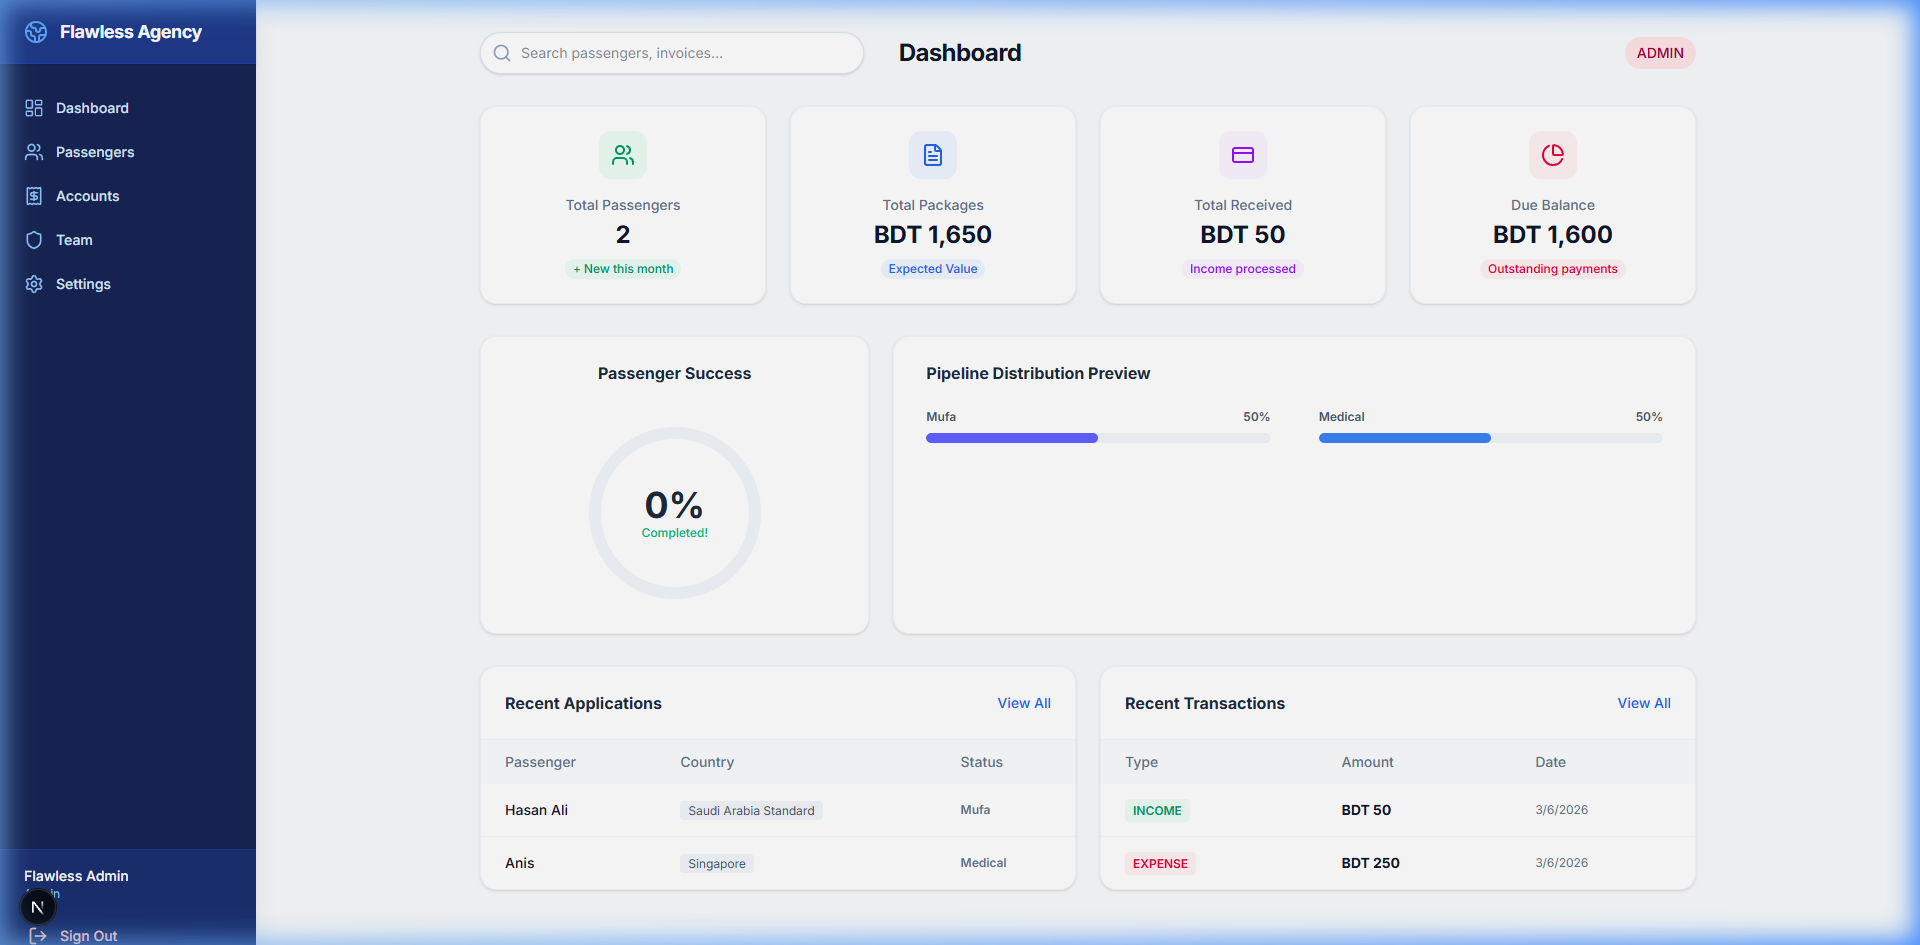Click the Total Received card icon

pos(1243,155)
